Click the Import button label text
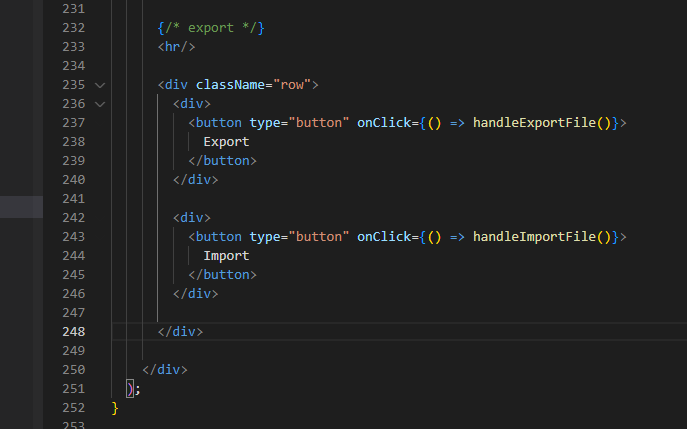The width and height of the screenshot is (687, 429). [226, 255]
